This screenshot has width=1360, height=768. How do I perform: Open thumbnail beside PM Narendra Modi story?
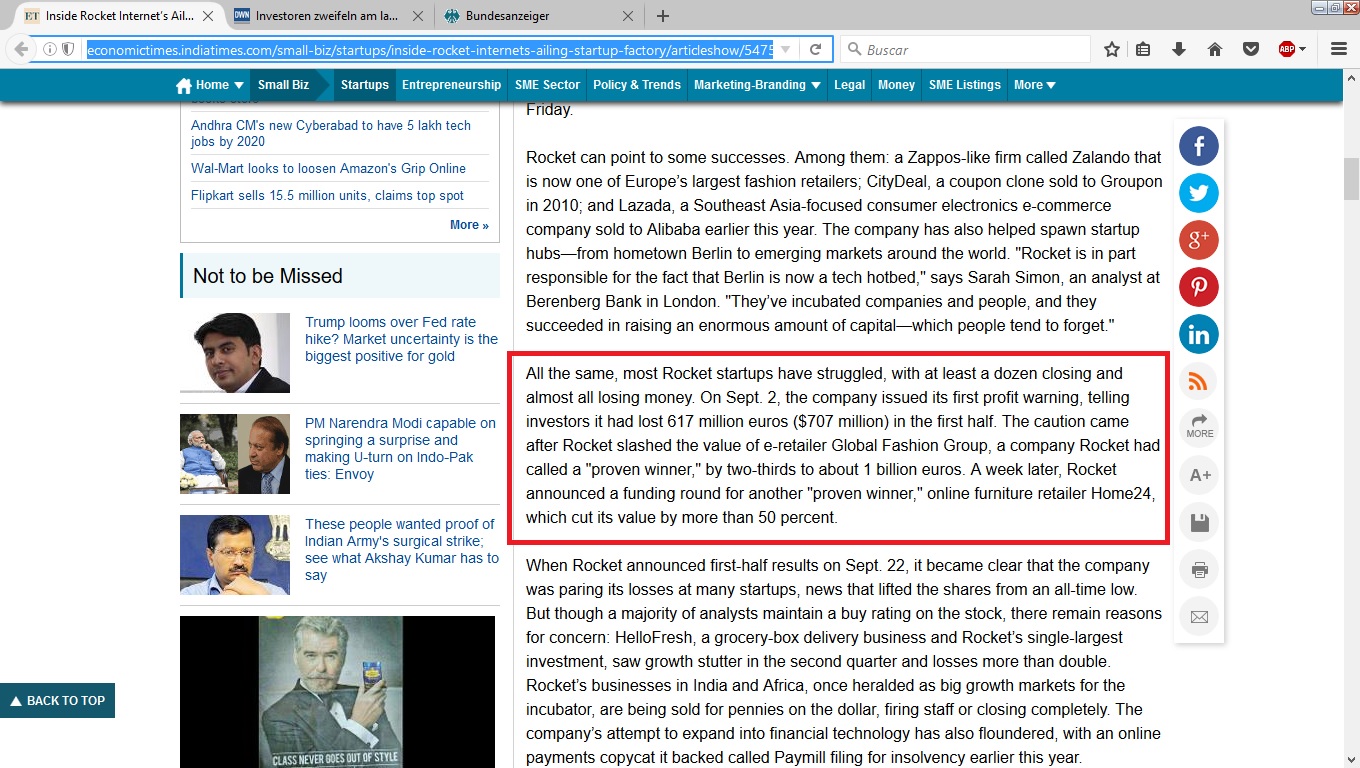tap(235, 454)
